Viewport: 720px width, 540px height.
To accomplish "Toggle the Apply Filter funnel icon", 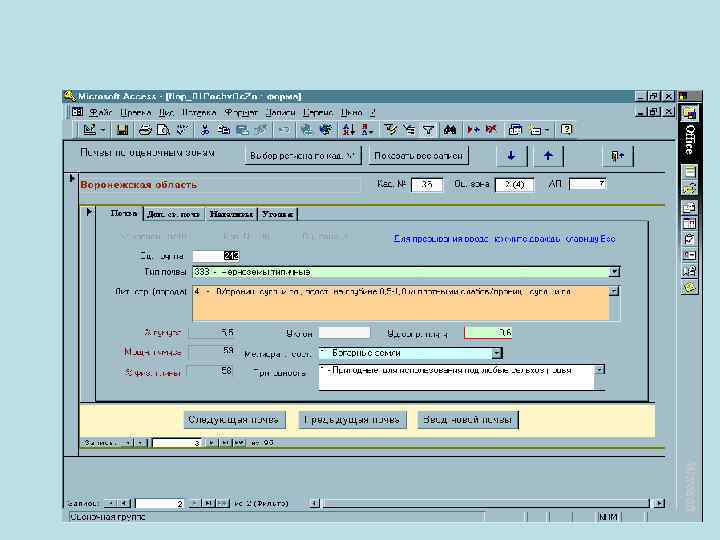I will coord(428,130).
